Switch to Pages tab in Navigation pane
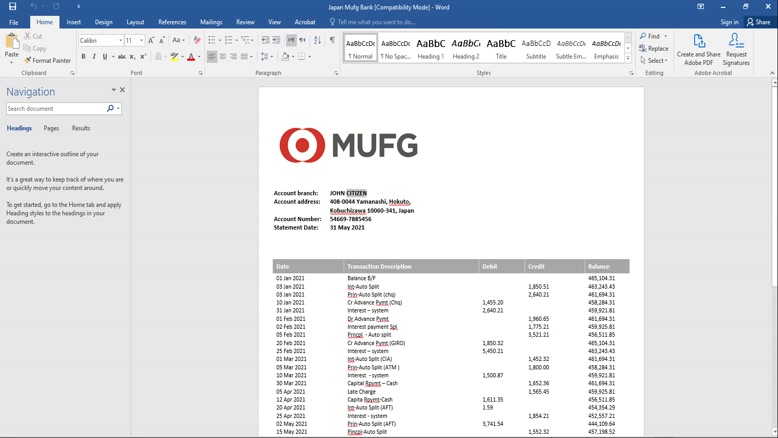 click(x=51, y=128)
